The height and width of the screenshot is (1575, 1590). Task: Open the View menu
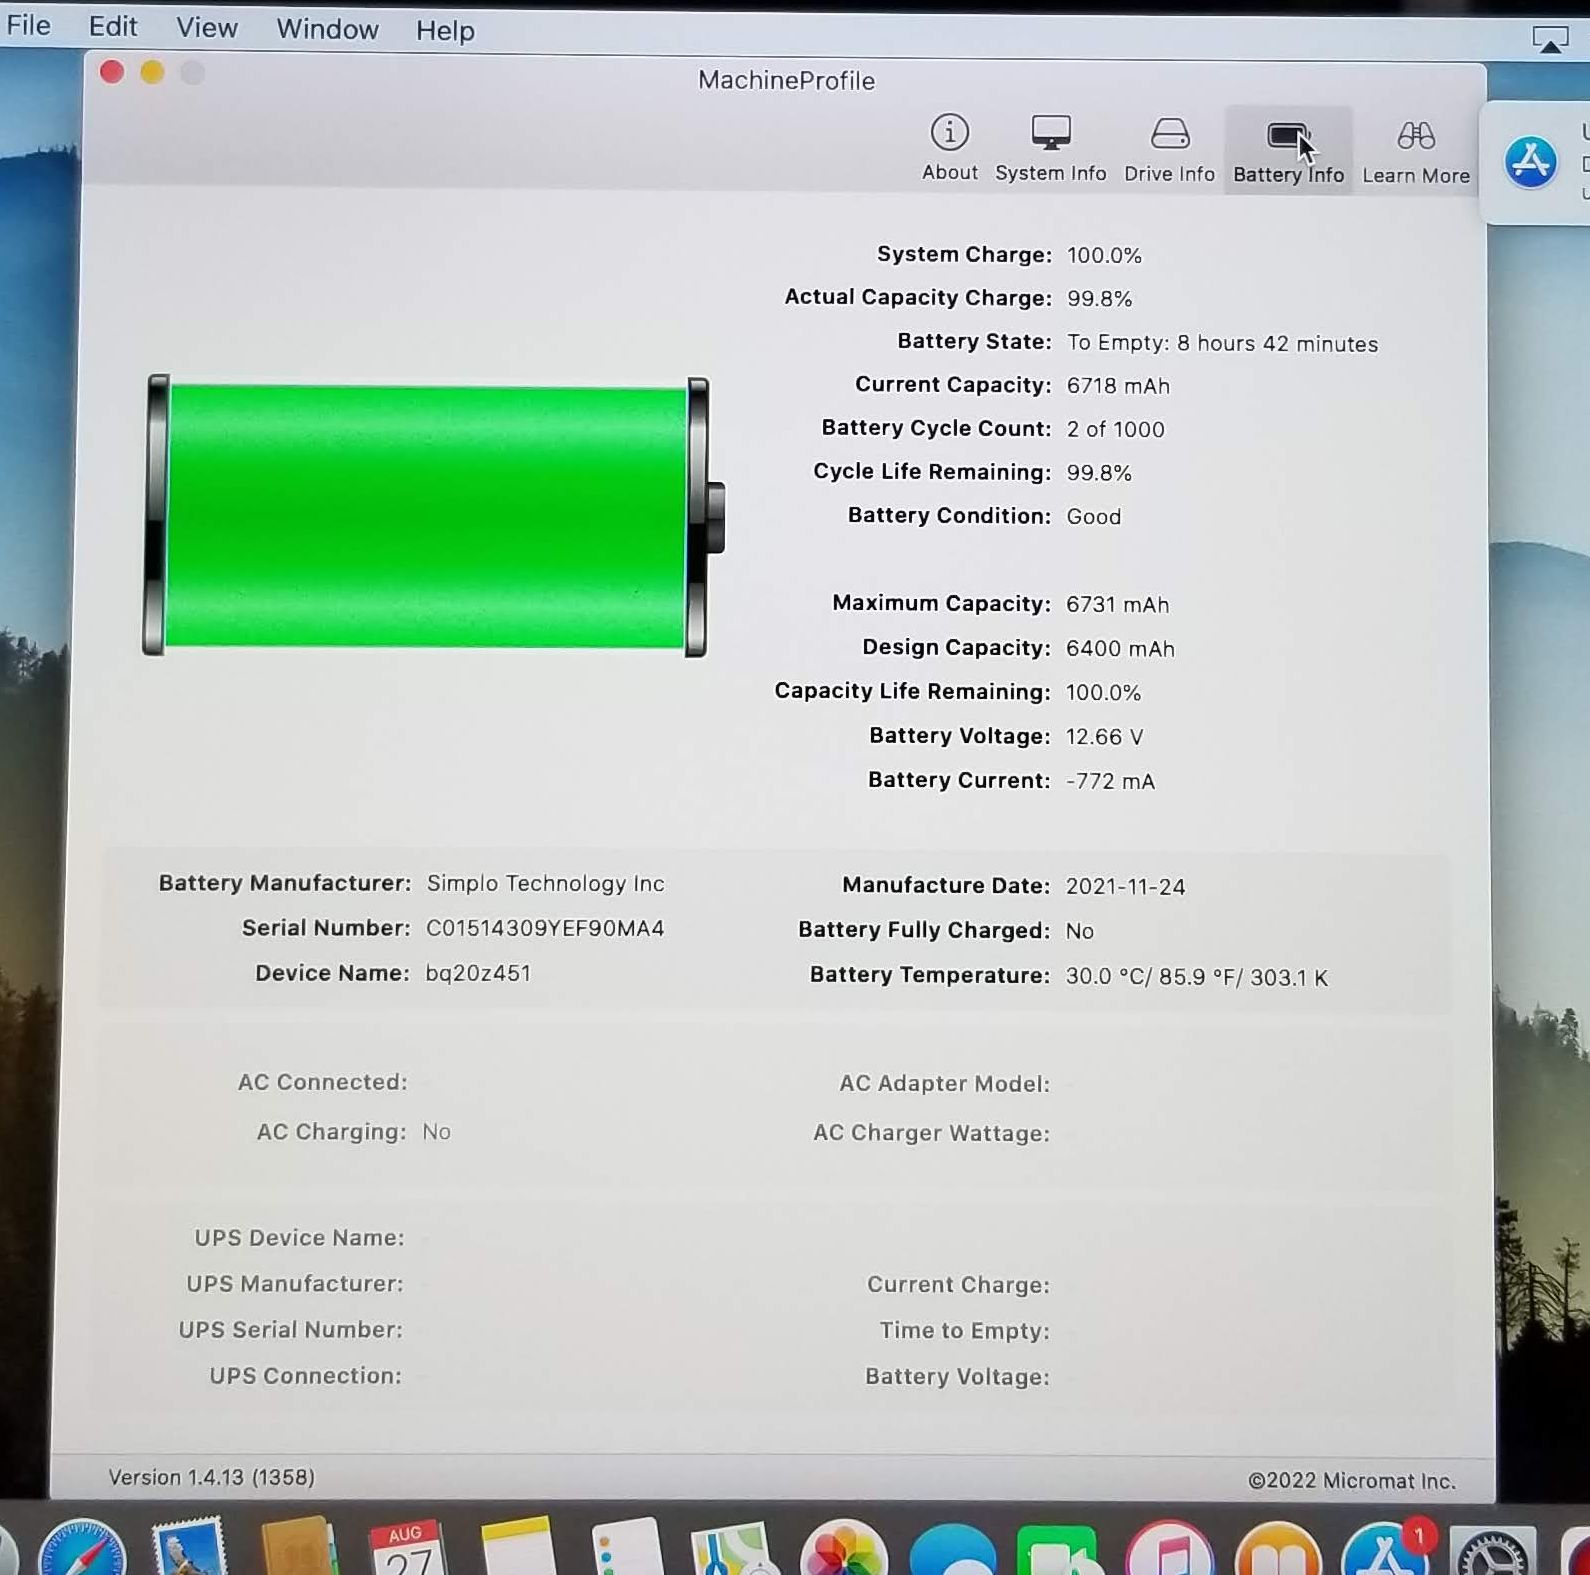click(x=207, y=28)
